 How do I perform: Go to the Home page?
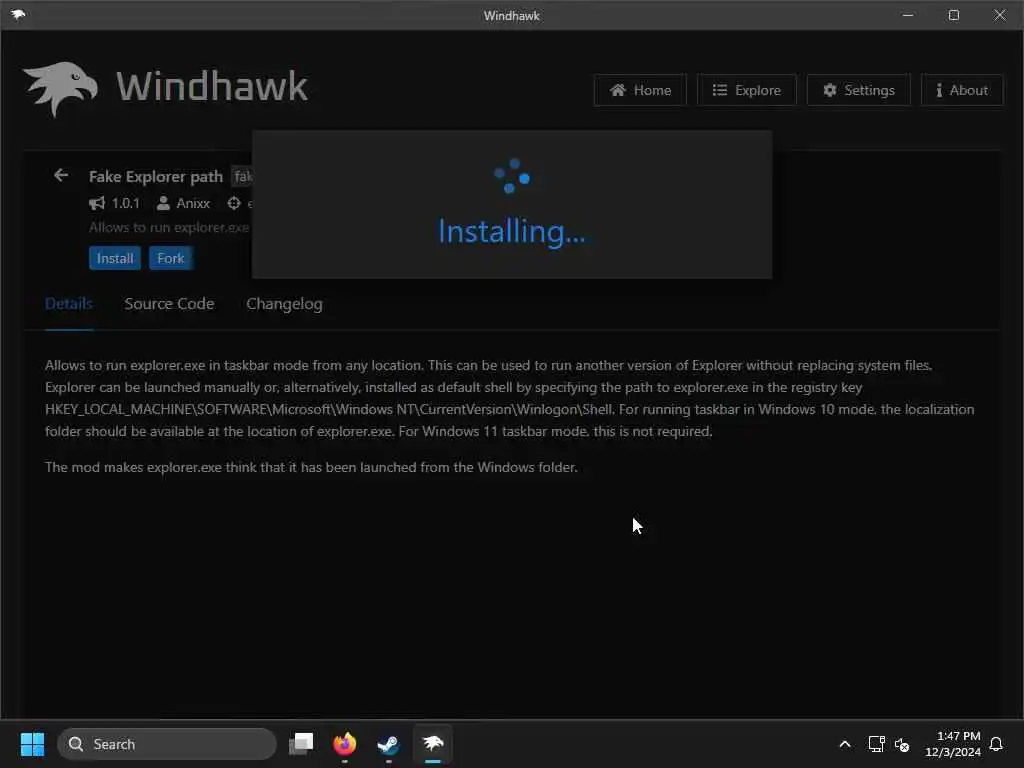pyautogui.click(x=640, y=90)
